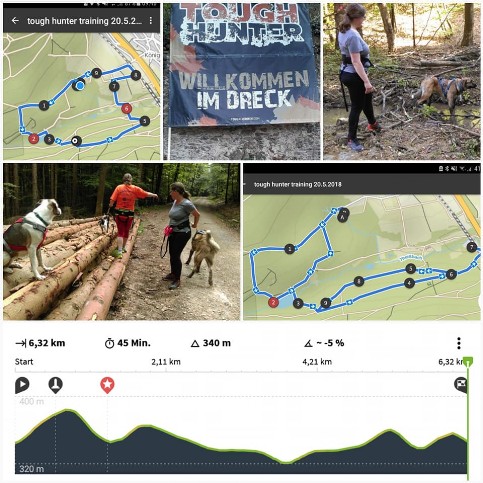
Task: Open the photo of dogs on logs
Action: tap(121, 242)
